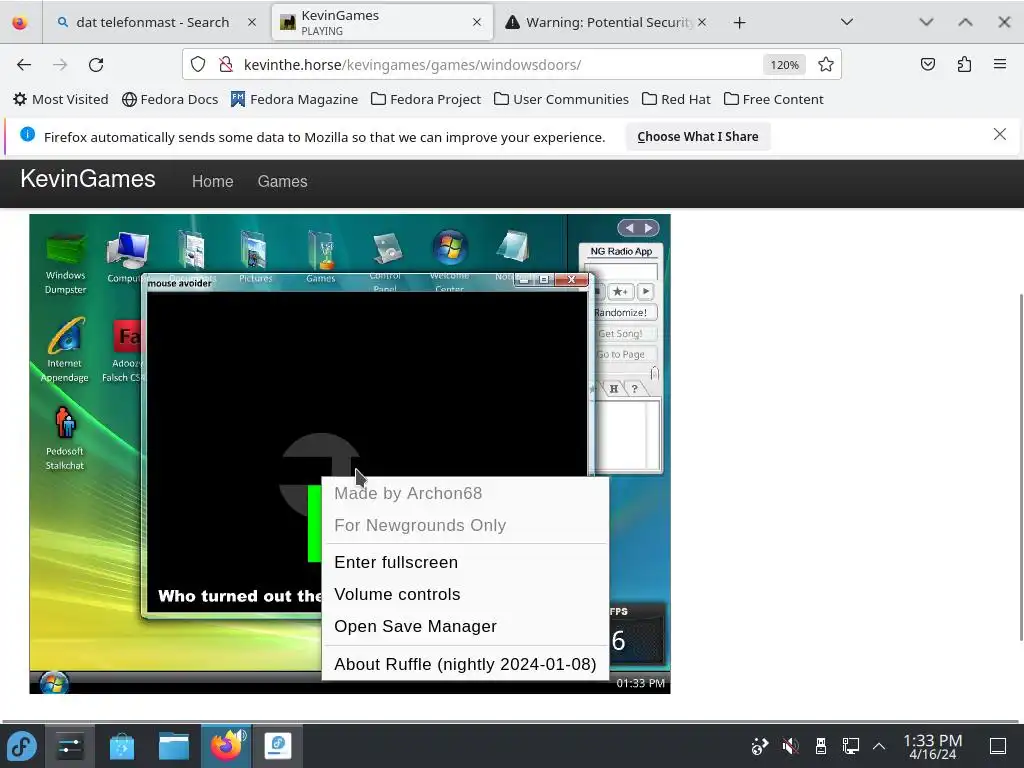
Task: Switch to Warning: Potential Security tab
Action: tap(608, 22)
